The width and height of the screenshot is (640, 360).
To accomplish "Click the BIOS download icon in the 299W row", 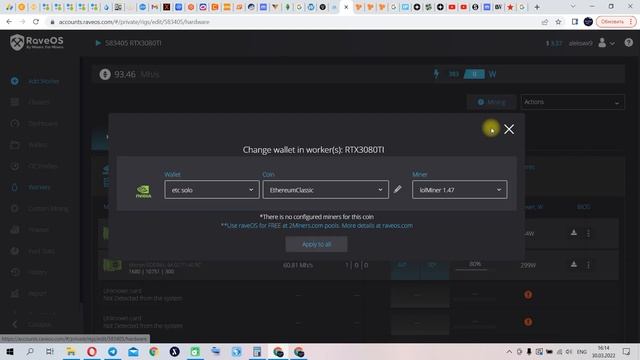I will [x=573, y=264].
